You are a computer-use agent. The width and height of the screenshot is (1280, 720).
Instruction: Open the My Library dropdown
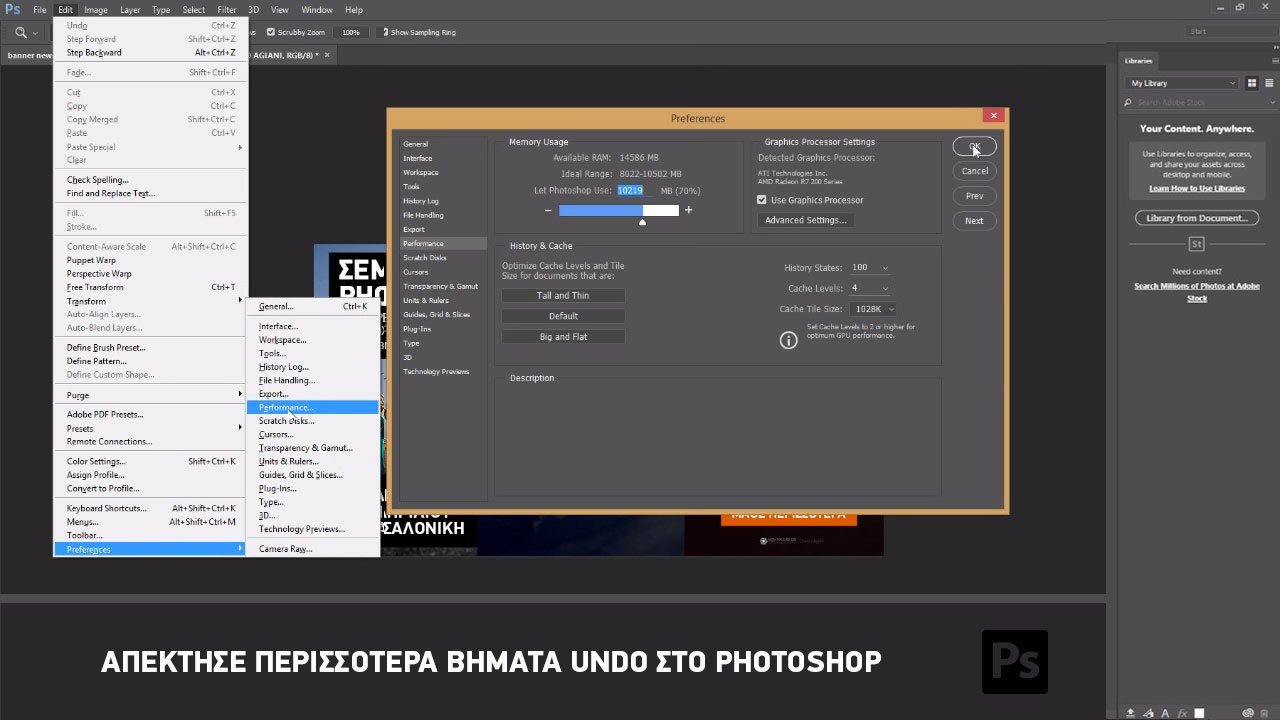pos(1182,83)
